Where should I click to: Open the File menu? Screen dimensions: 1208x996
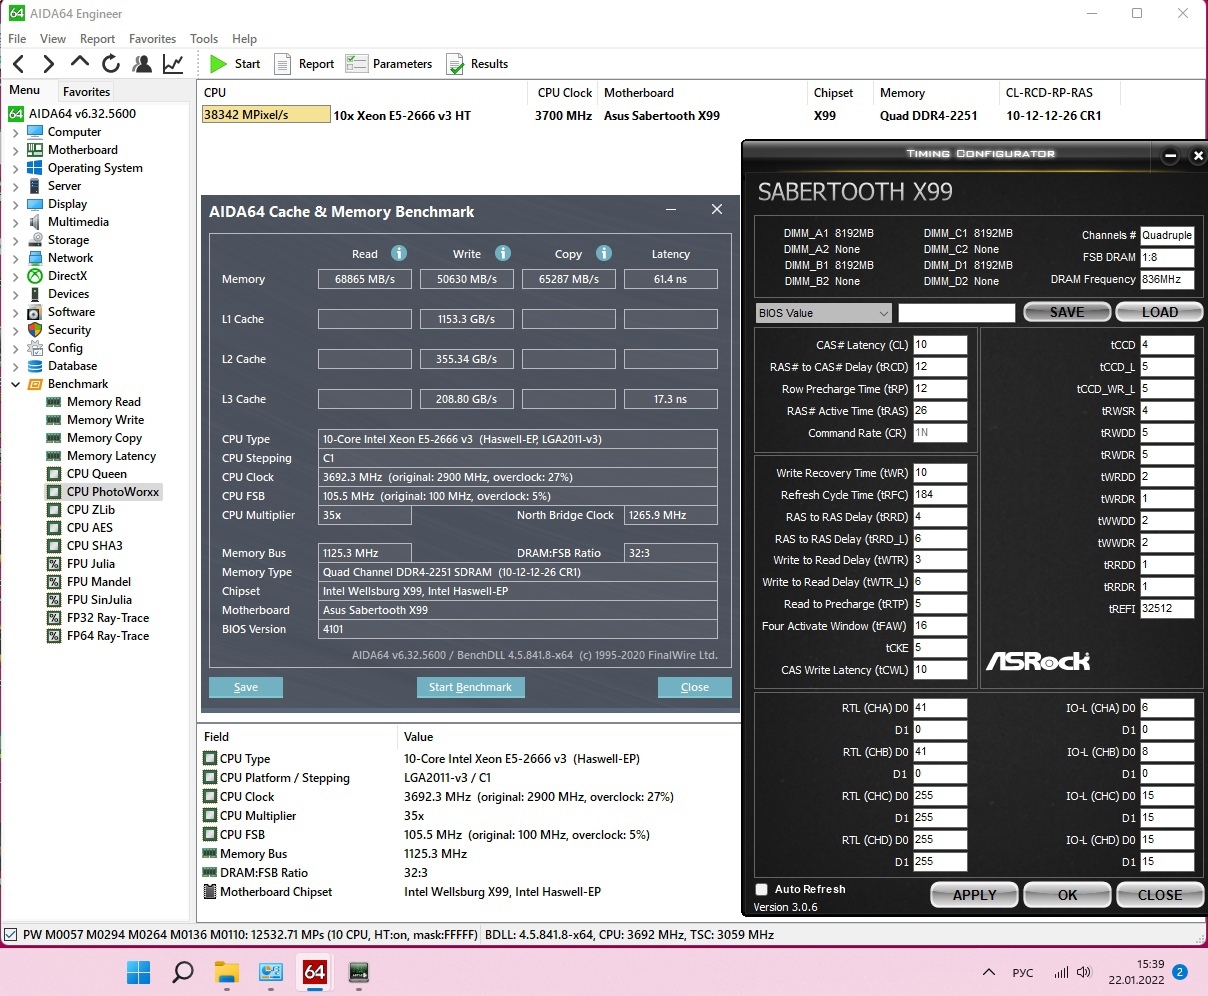pyautogui.click(x=17, y=39)
